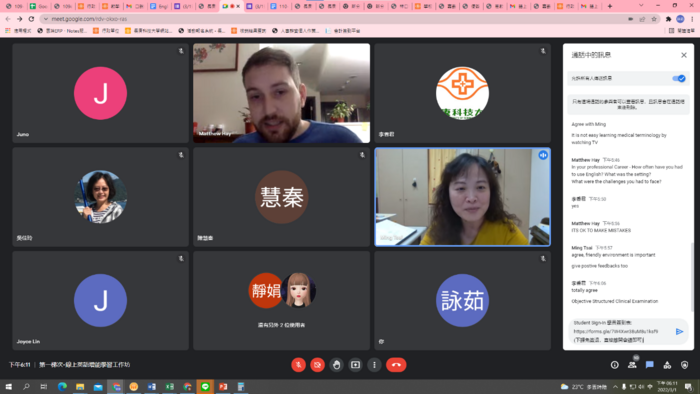This screenshot has width=700, height=394.
Task: Open the Apps bookmark shortcut
Action: [18, 31]
